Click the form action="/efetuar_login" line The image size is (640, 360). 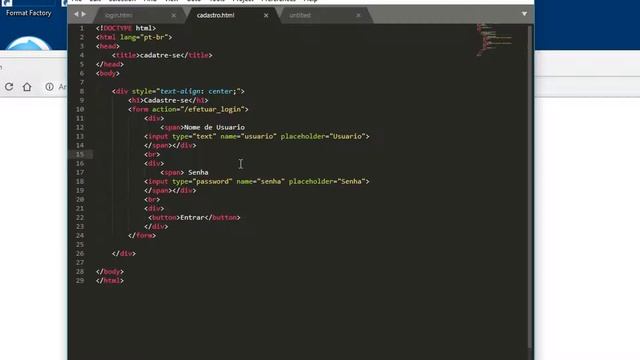point(188,109)
